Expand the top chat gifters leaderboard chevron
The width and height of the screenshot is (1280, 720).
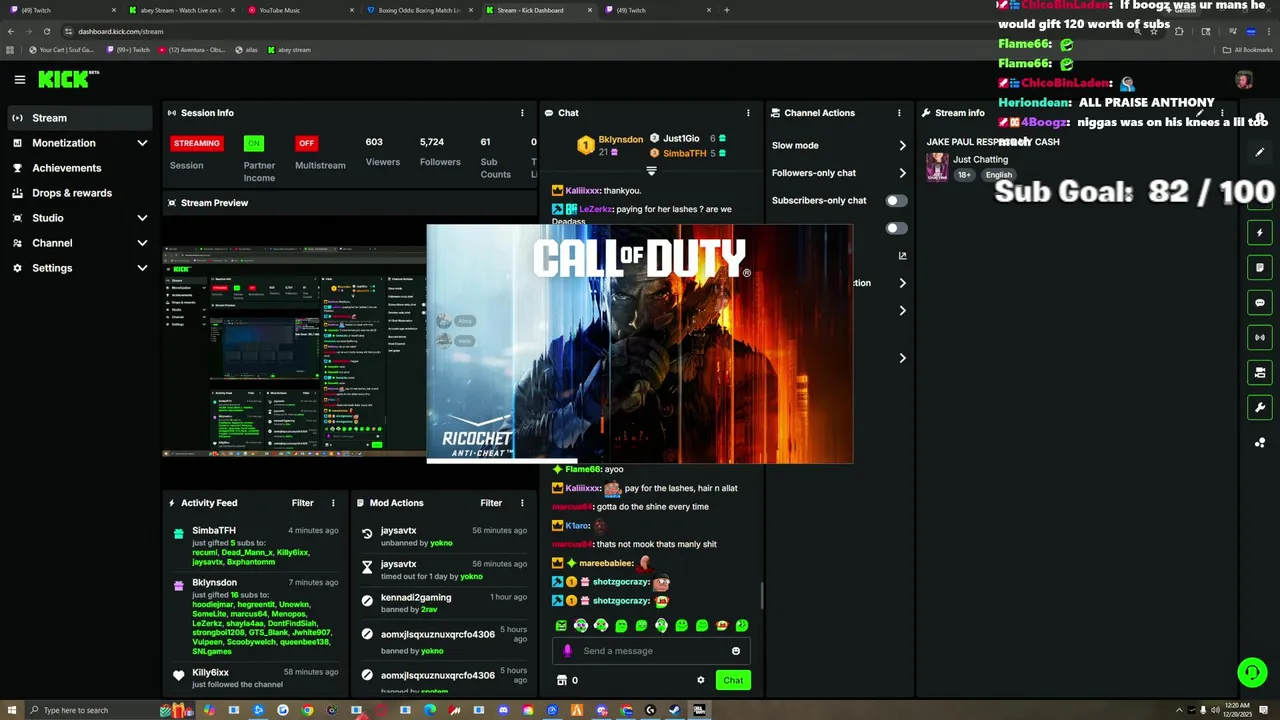651,172
